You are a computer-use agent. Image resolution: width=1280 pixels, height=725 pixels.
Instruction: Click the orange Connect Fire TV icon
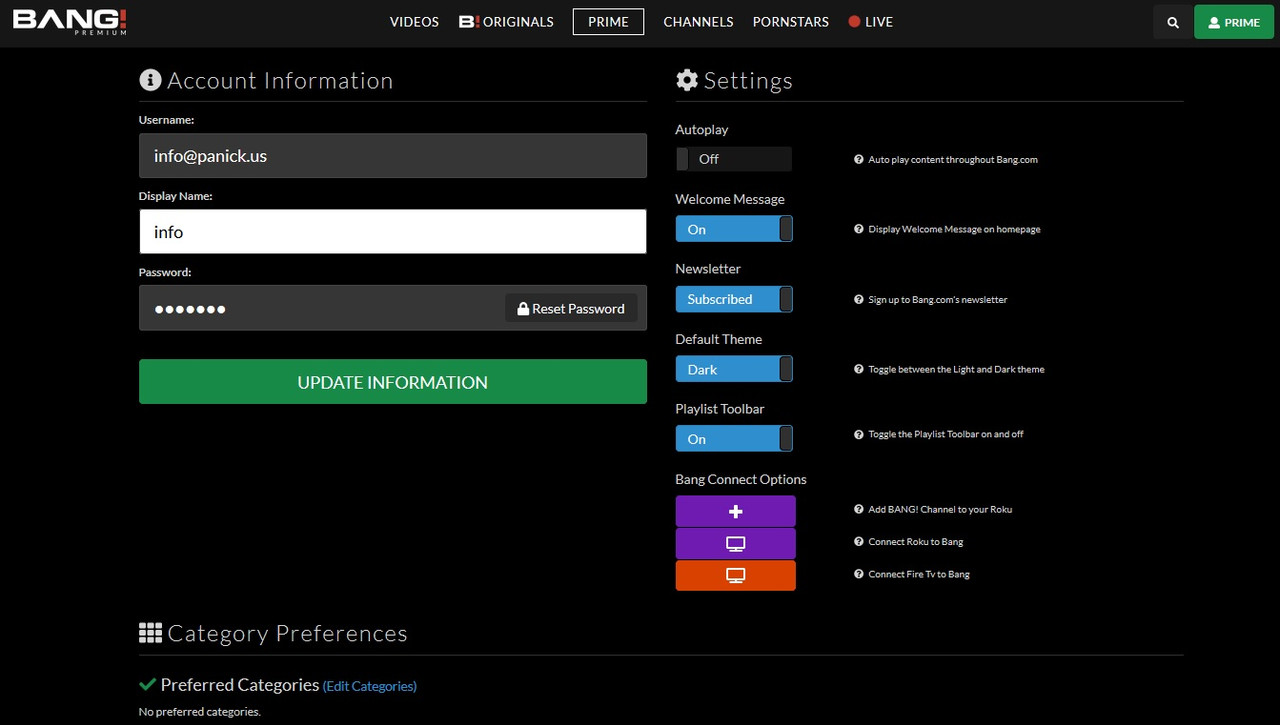coord(735,576)
